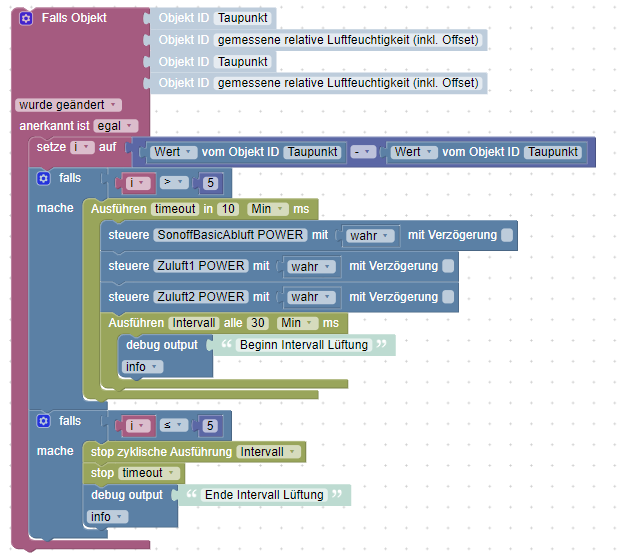Click number 5 in less-or-equal condition
633x557 pixels.
[210, 426]
